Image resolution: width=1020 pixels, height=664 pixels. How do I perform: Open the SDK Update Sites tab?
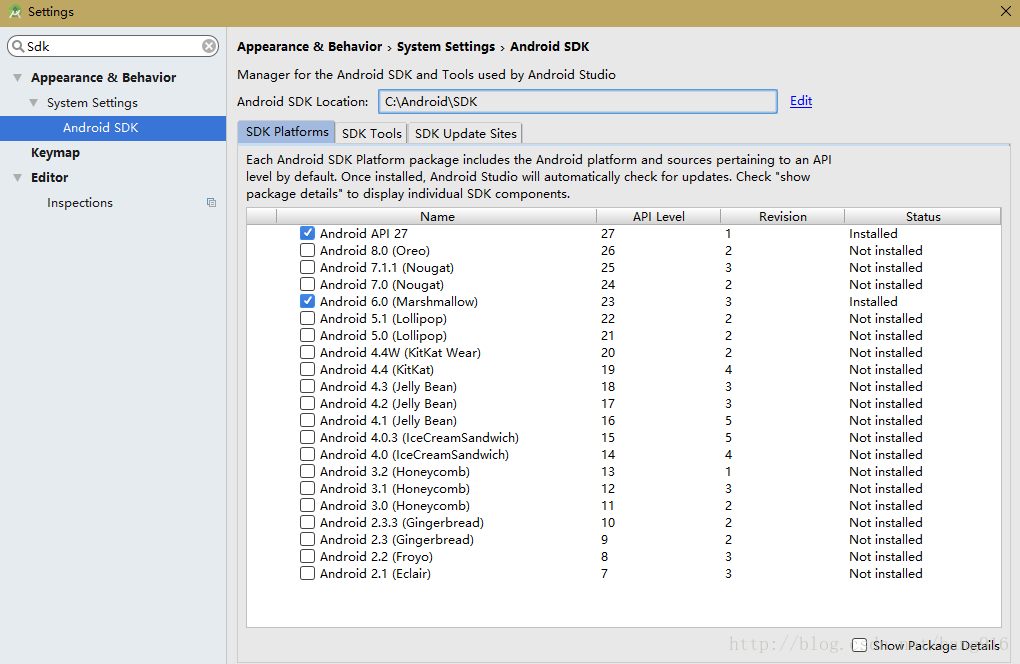click(x=465, y=133)
